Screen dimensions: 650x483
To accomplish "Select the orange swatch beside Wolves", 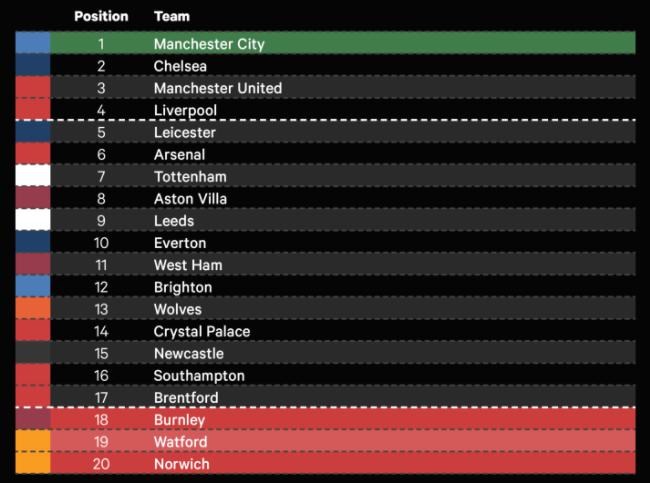I will point(33,309).
